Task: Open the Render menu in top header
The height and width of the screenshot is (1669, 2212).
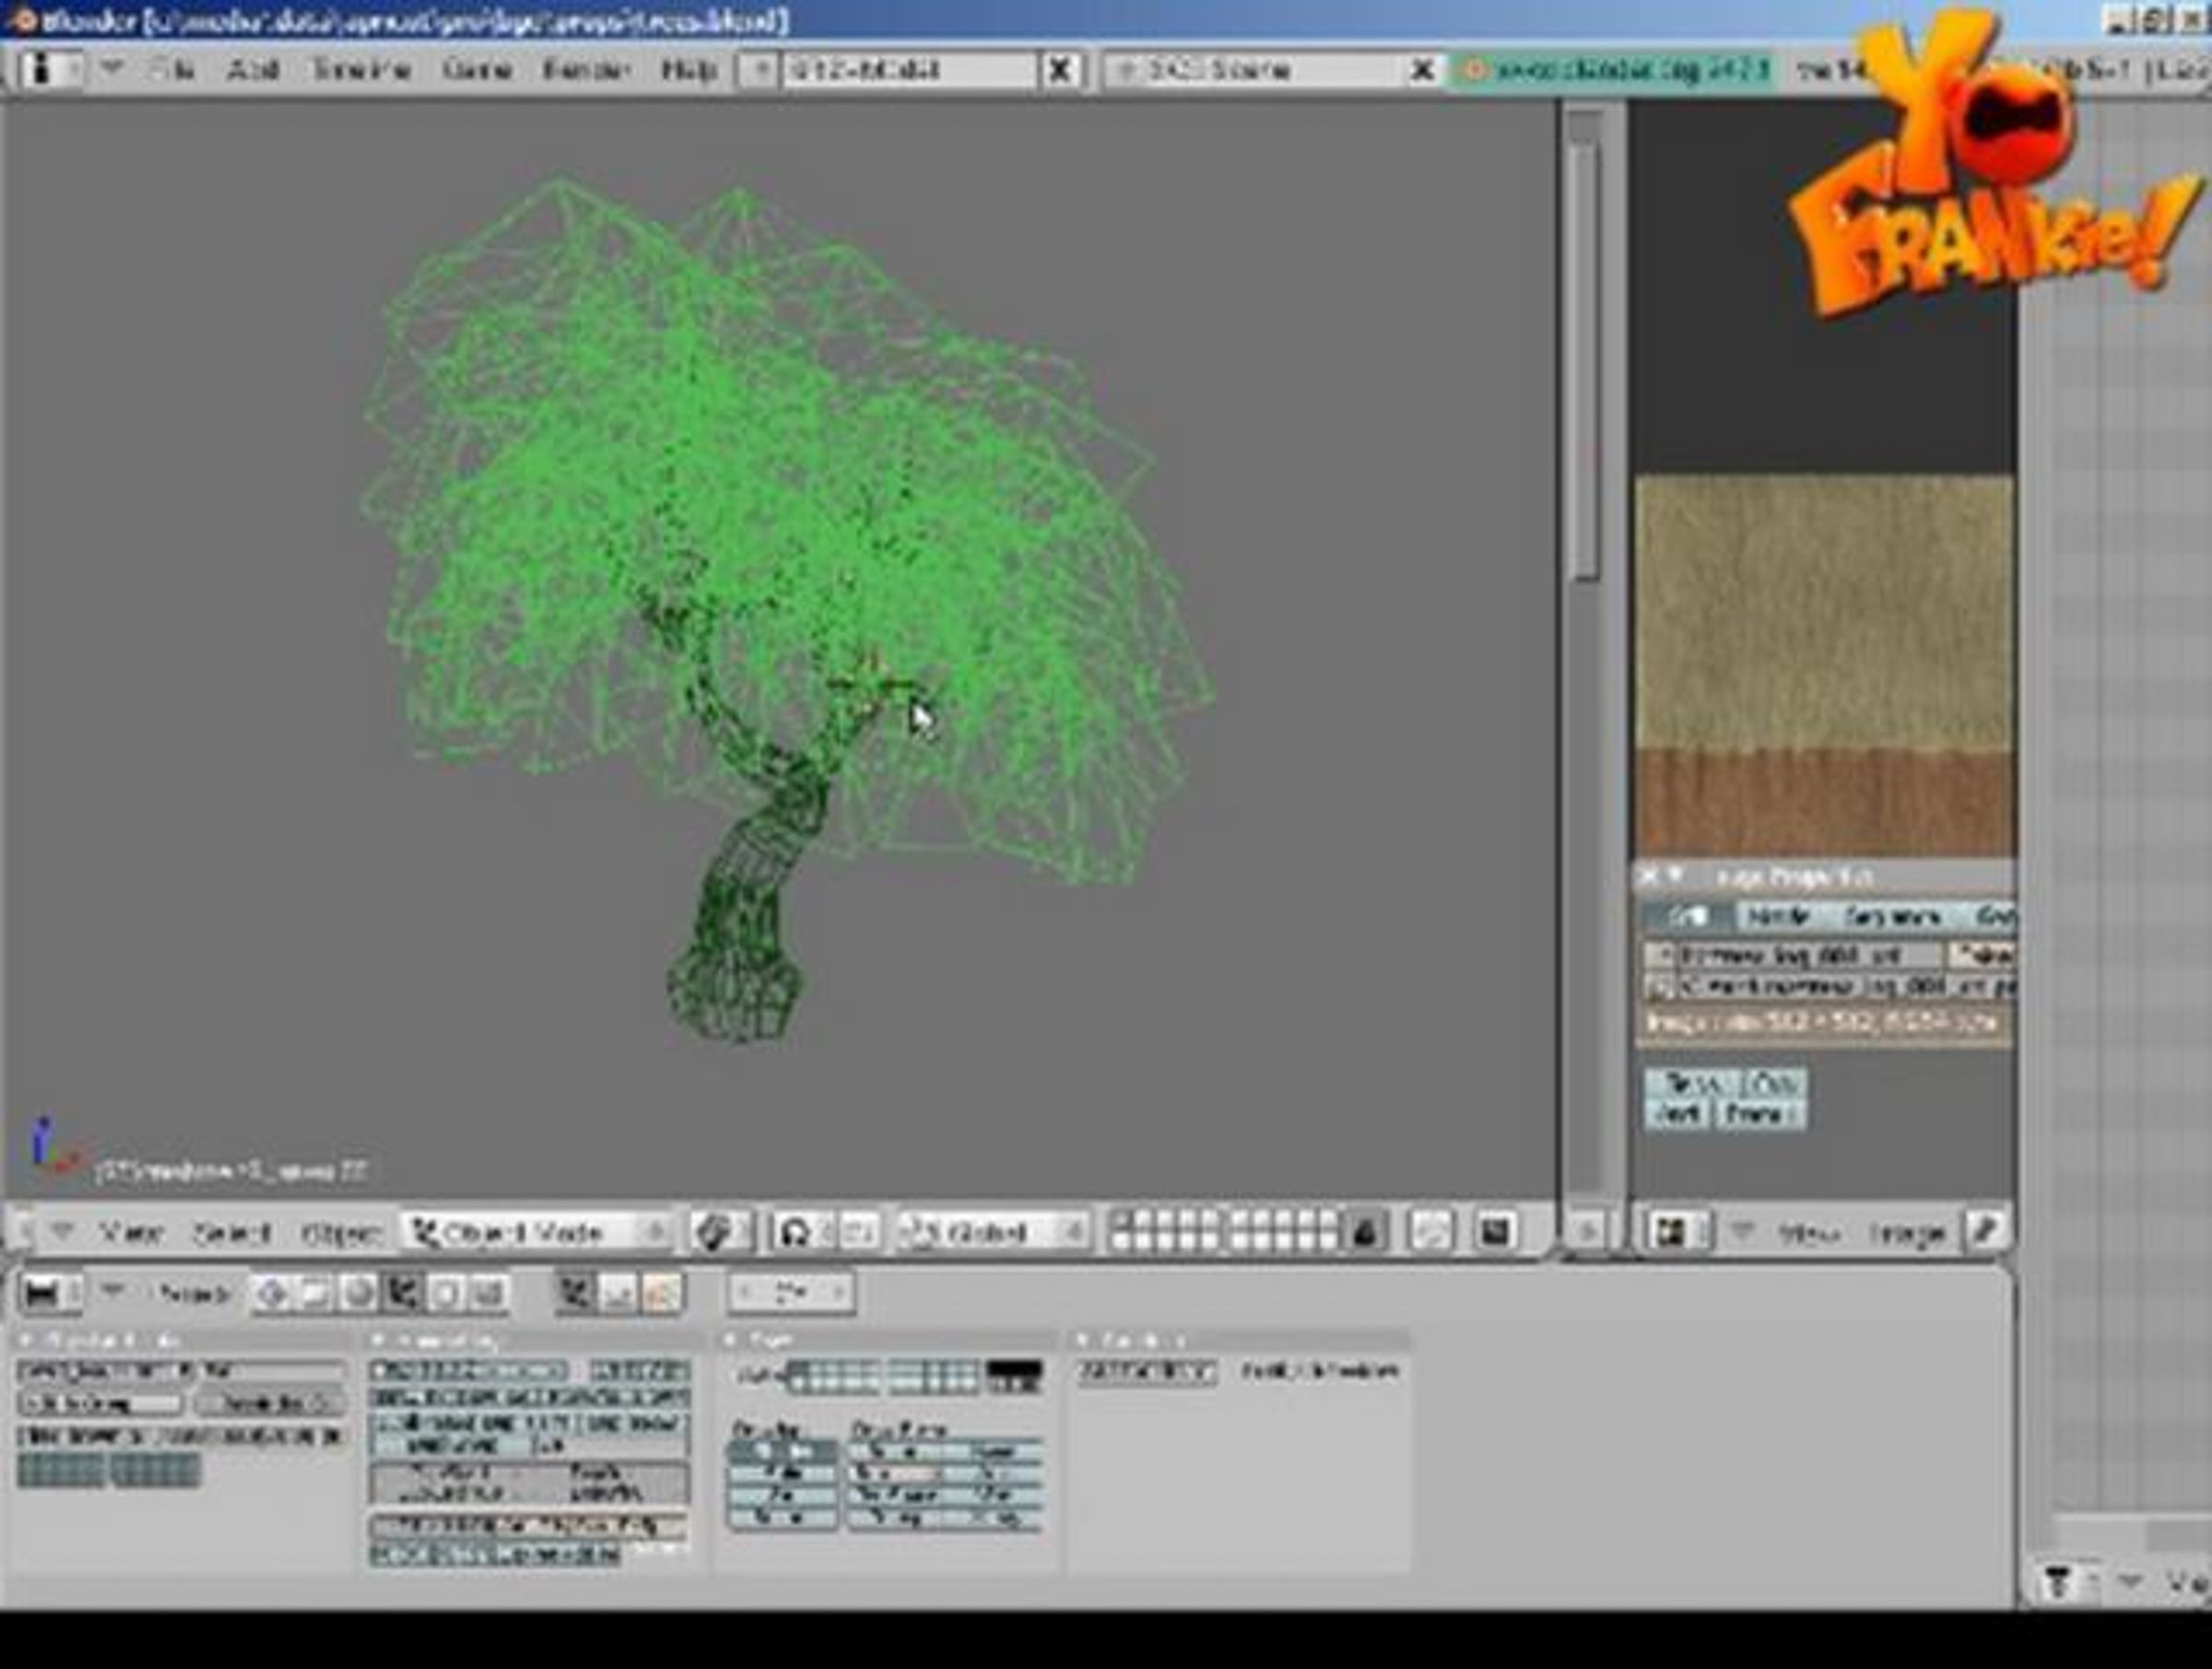Action: pos(586,70)
